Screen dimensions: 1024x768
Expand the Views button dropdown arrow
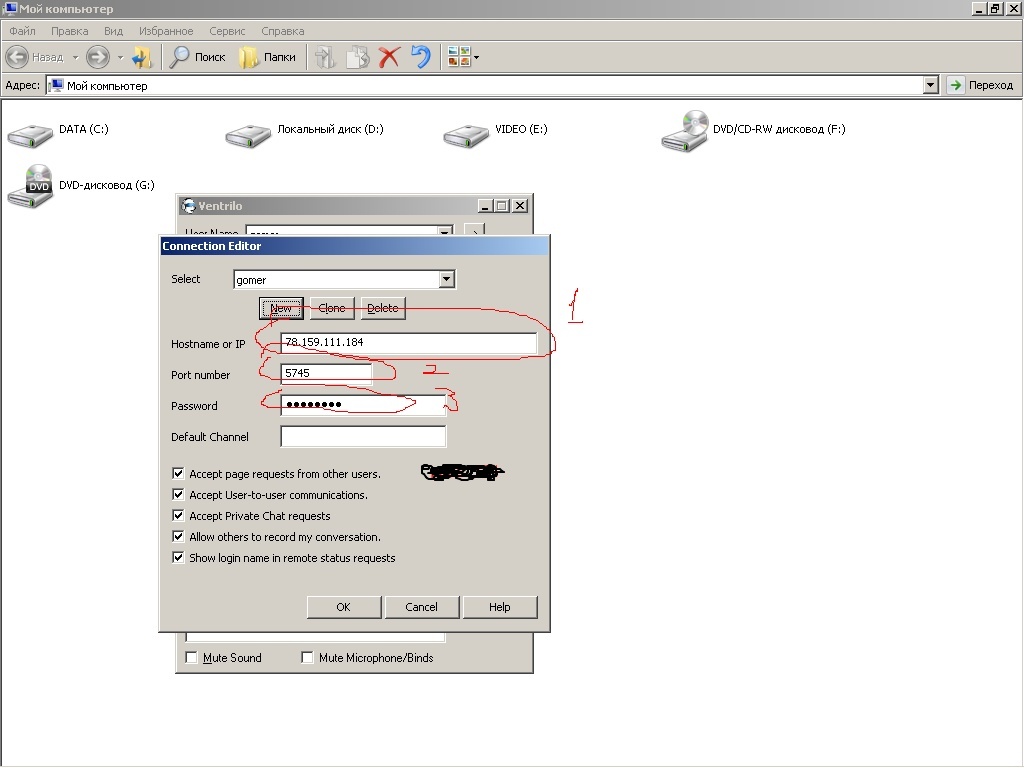[x=476, y=57]
